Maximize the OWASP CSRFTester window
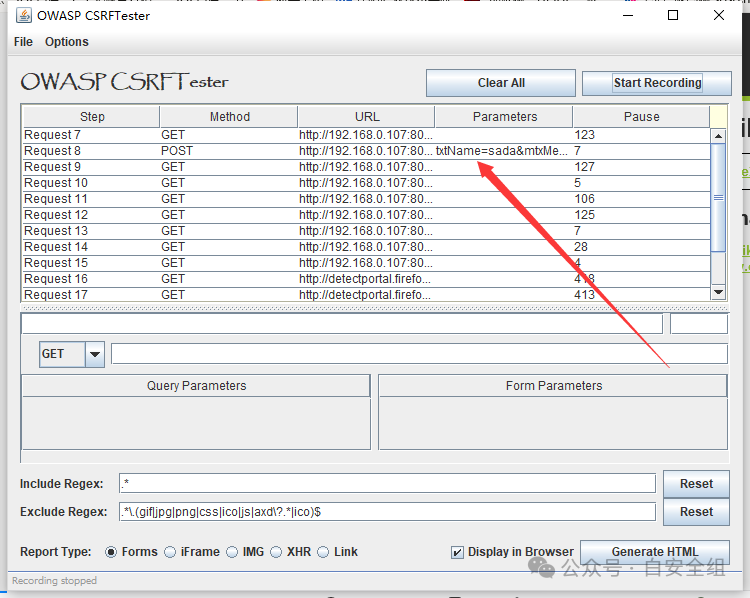 [x=673, y=15]
